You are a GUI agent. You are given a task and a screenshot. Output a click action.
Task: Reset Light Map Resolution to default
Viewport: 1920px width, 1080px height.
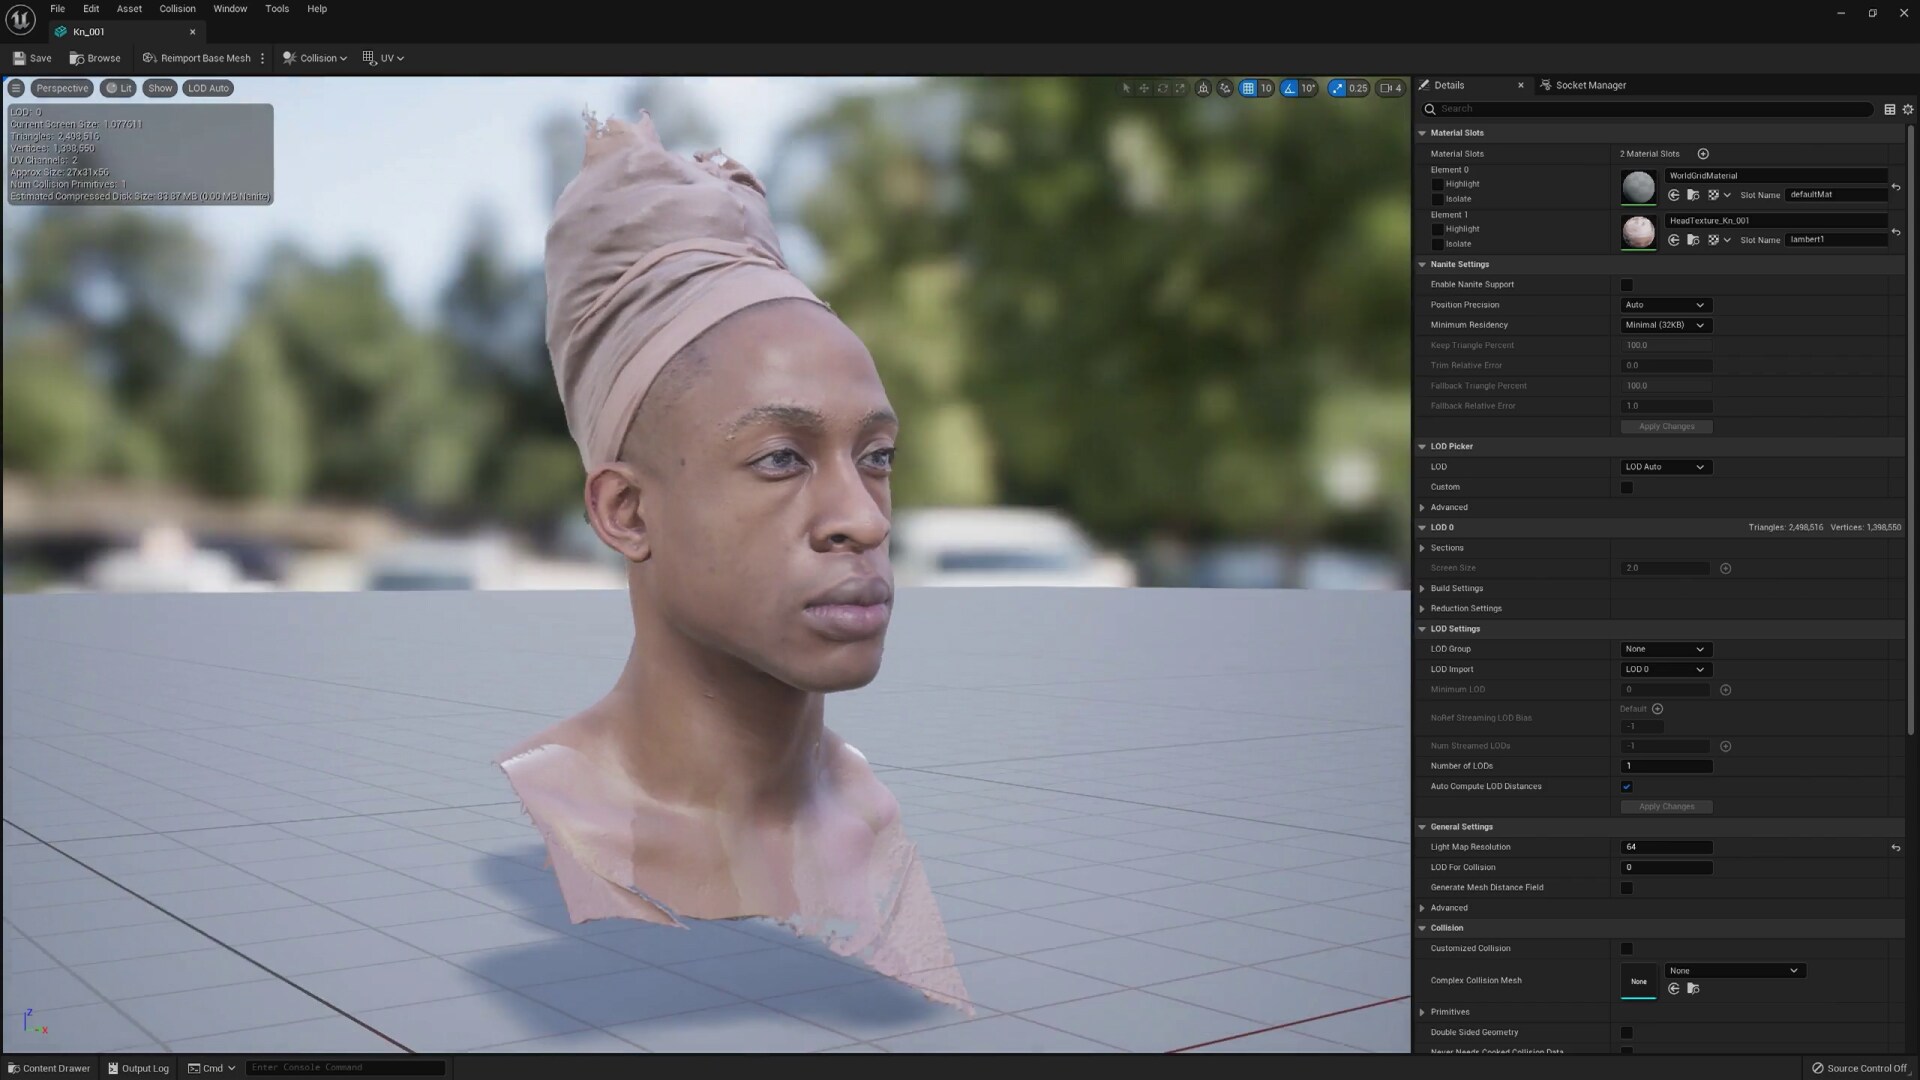(1896, 848)
